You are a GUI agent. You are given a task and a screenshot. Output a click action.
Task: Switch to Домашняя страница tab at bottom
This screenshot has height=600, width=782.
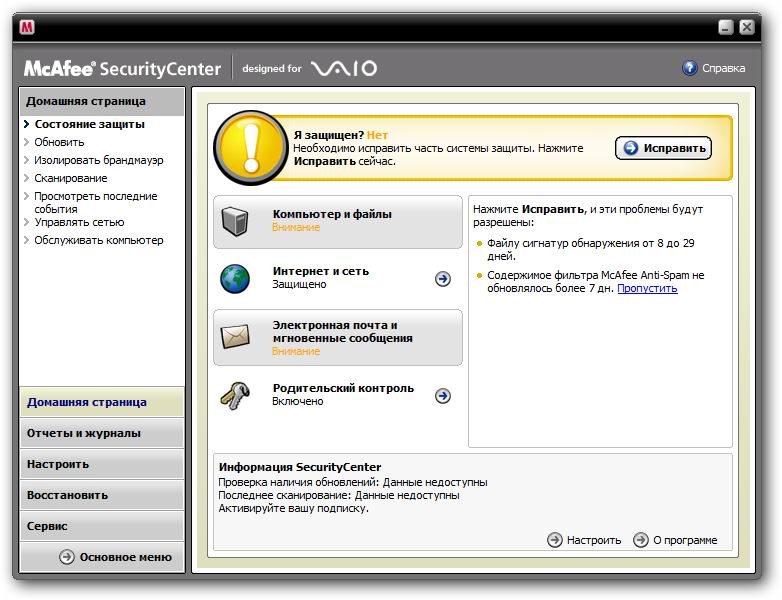[x=102, y=402]
